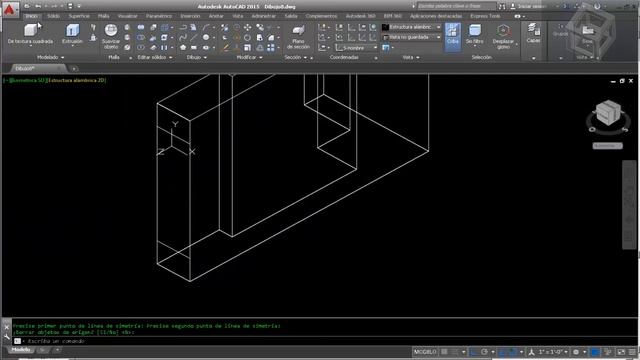The image size is (640, 360).
Task: Click the open file icon in quick access toolbar
Action: [x=27, y=6]
